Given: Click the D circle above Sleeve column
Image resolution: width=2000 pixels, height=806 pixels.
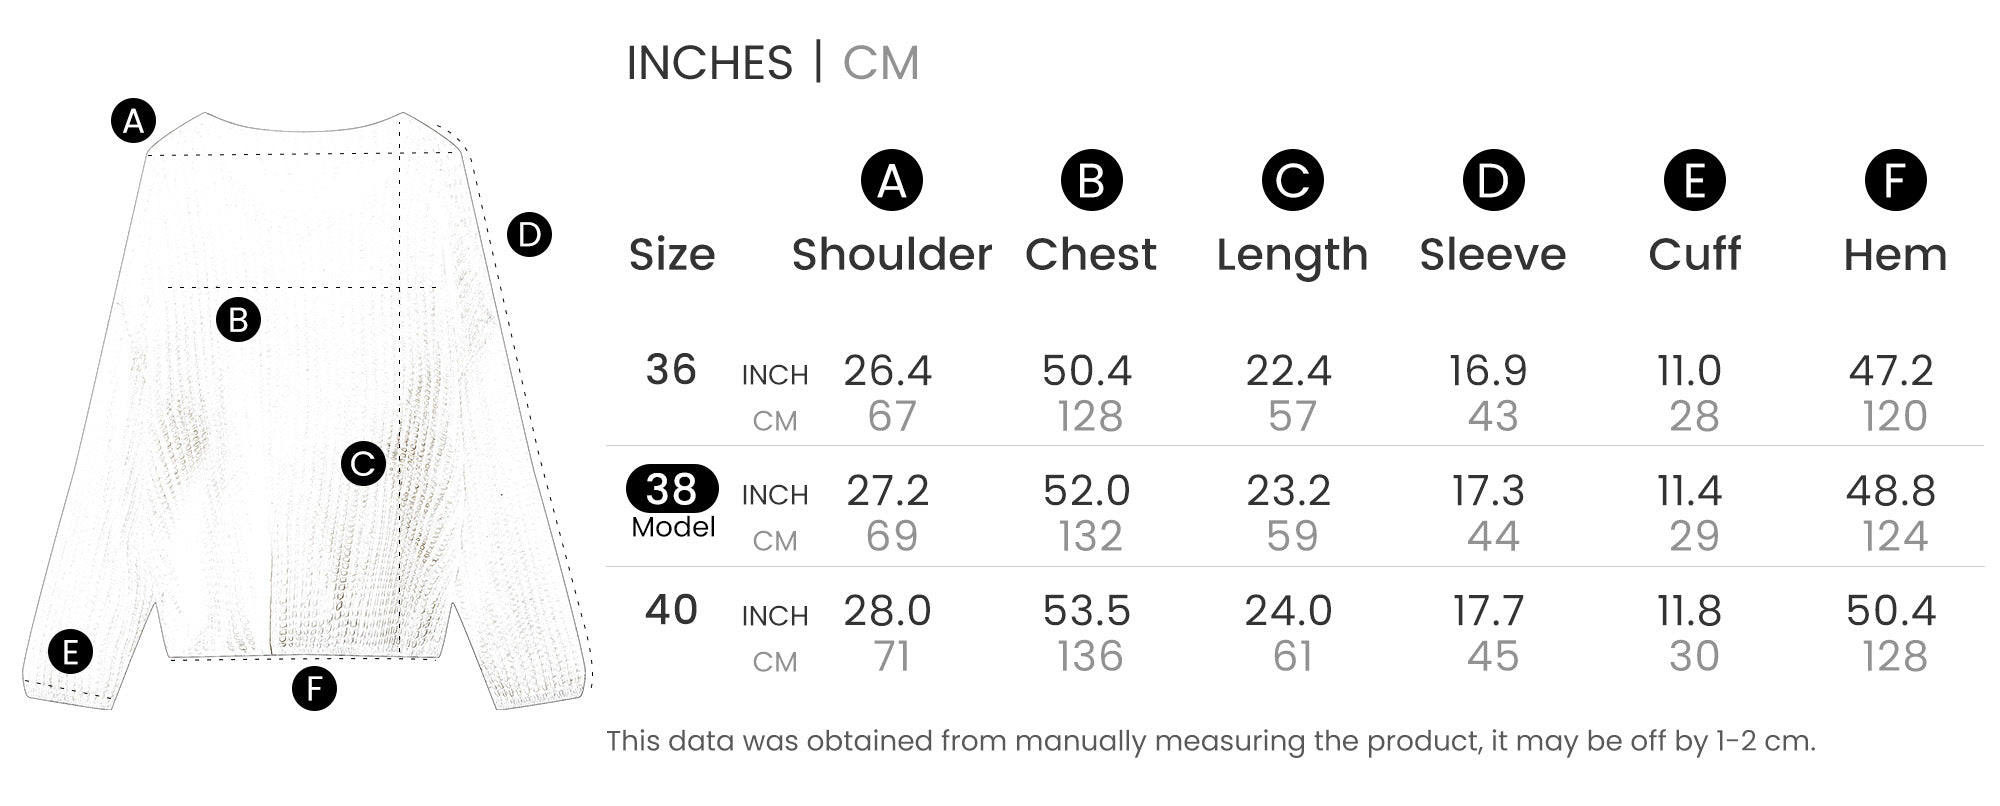Looking at the screenshot, I should tap(1493, 181).
